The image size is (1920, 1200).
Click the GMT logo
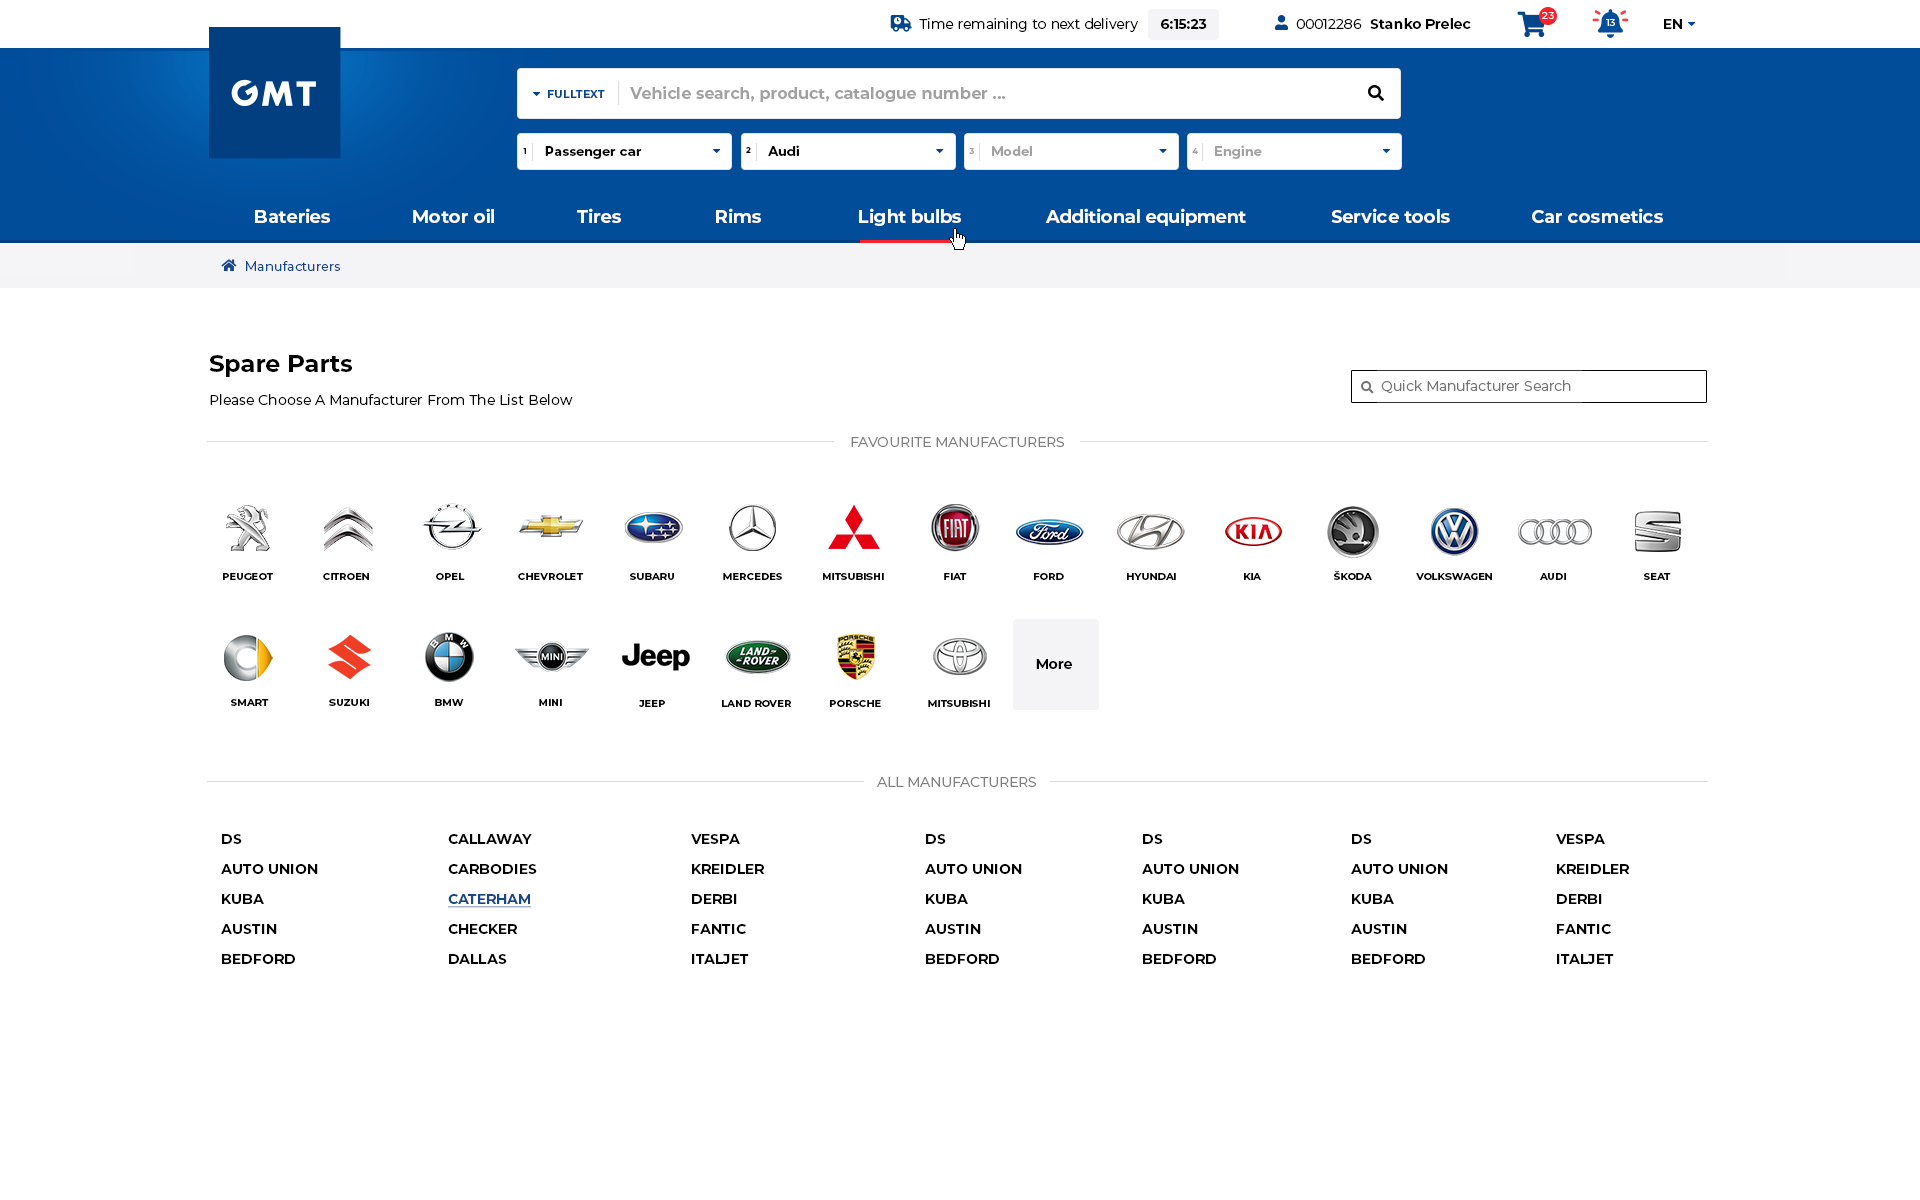(274, 93)
